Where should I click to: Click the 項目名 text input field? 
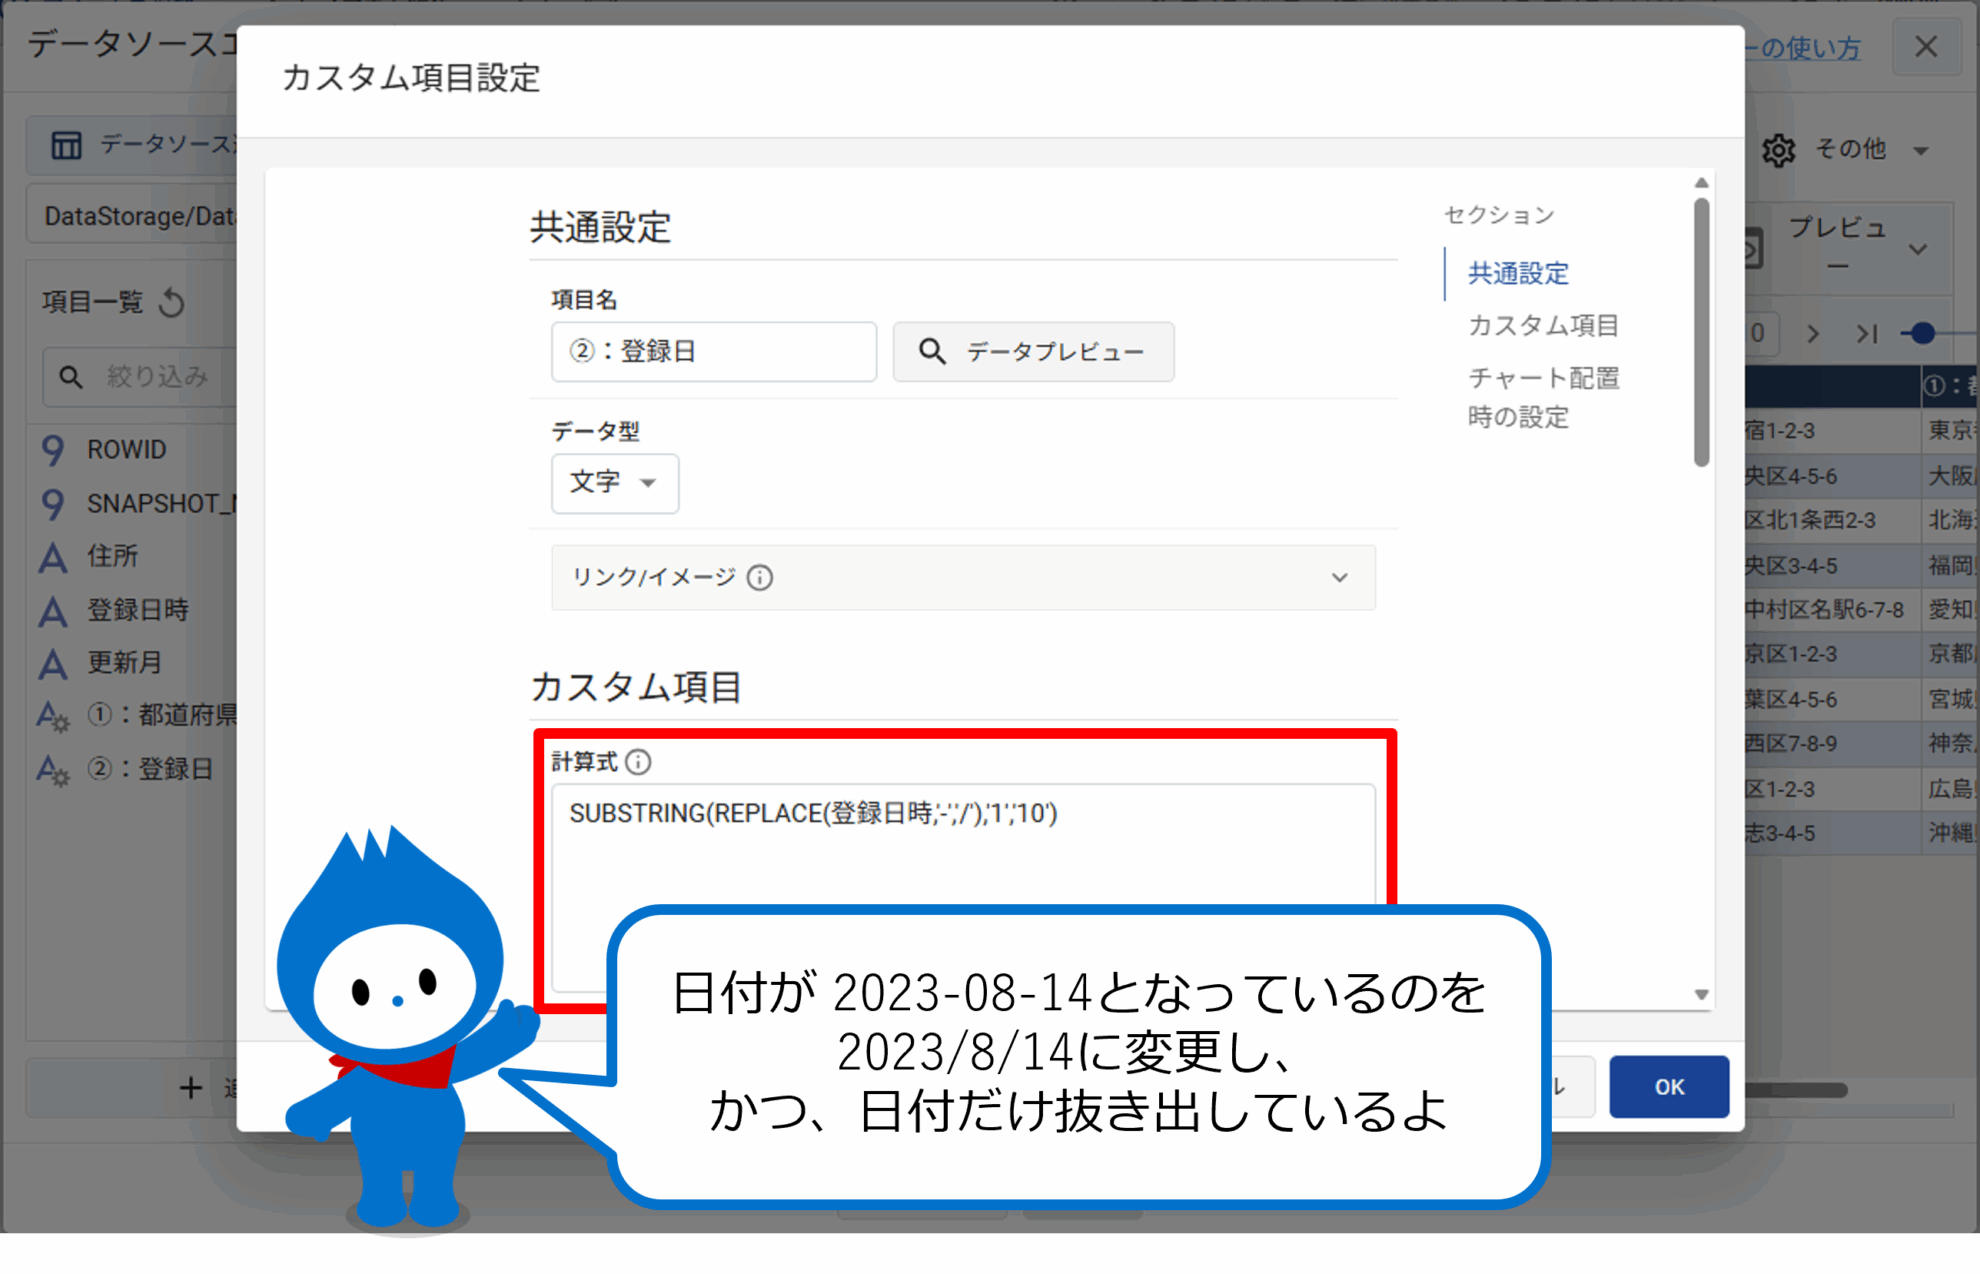pyautogui.click(x=713, y=352)
